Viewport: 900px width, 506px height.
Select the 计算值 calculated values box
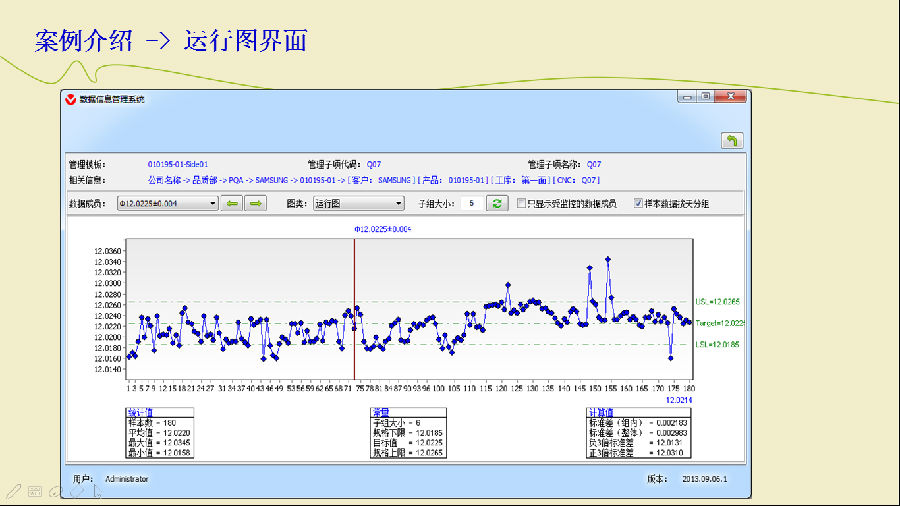(624, 432)
